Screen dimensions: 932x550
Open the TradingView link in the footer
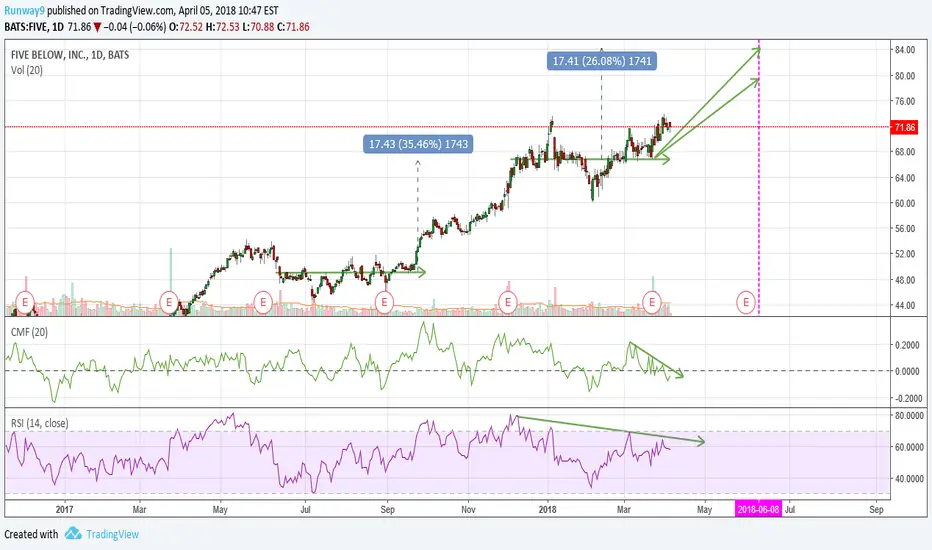tap(112, 534)
